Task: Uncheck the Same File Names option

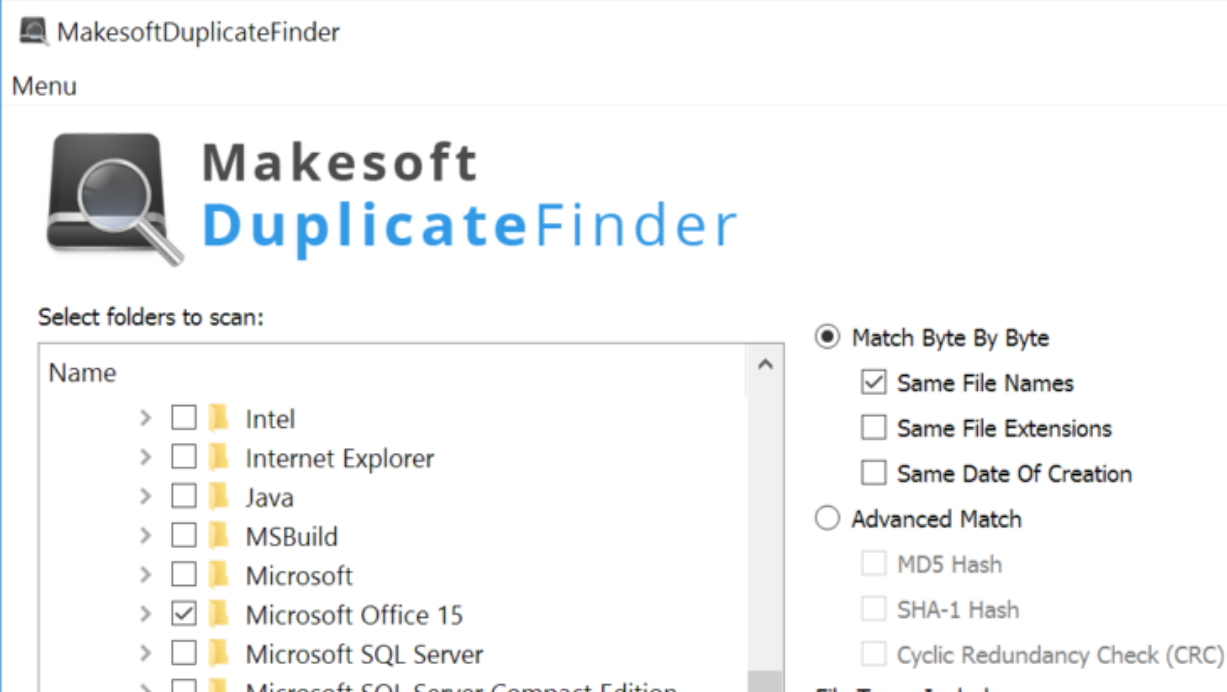Action: click(873, 382)
